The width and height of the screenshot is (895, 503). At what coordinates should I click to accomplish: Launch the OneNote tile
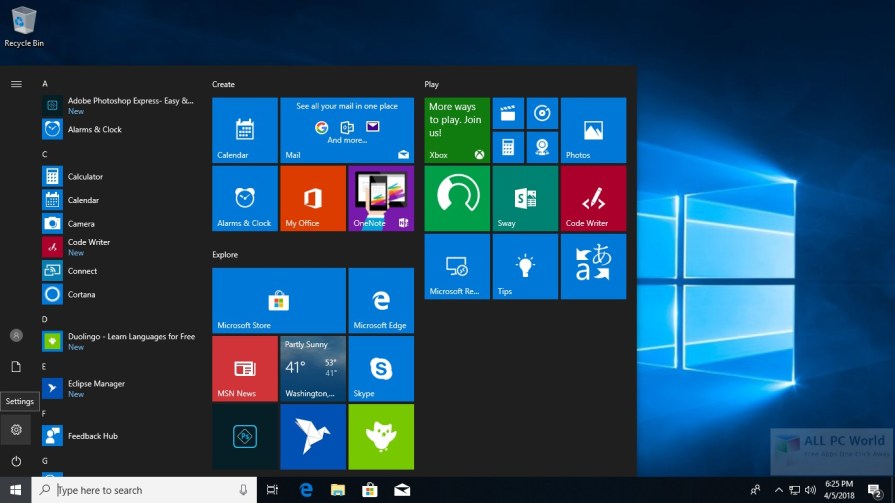tap(381, 199)
